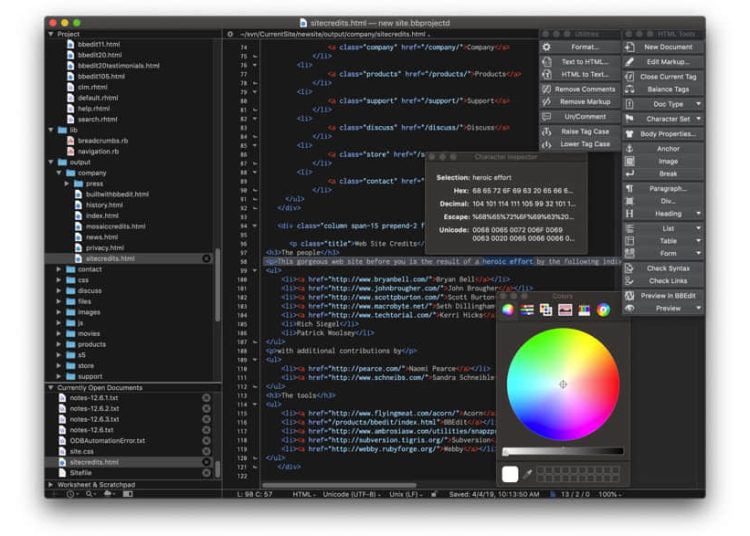This screenshot has height=536, width=750.
Task: Switch to the color sliders picker icon
Action: tap(527, 310)
